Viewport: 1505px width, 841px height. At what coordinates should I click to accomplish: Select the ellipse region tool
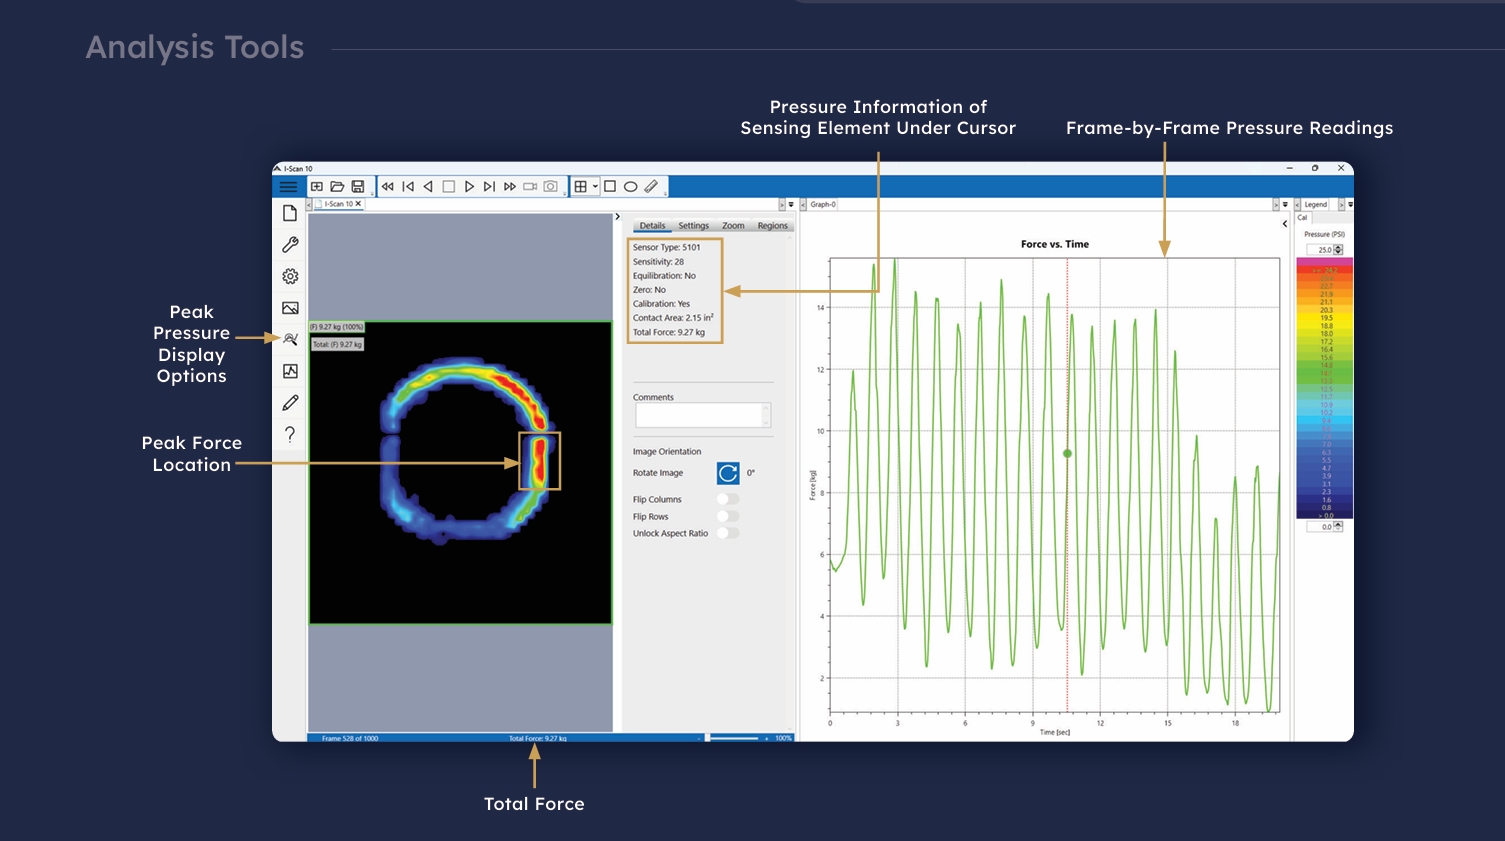pos(630,187)
